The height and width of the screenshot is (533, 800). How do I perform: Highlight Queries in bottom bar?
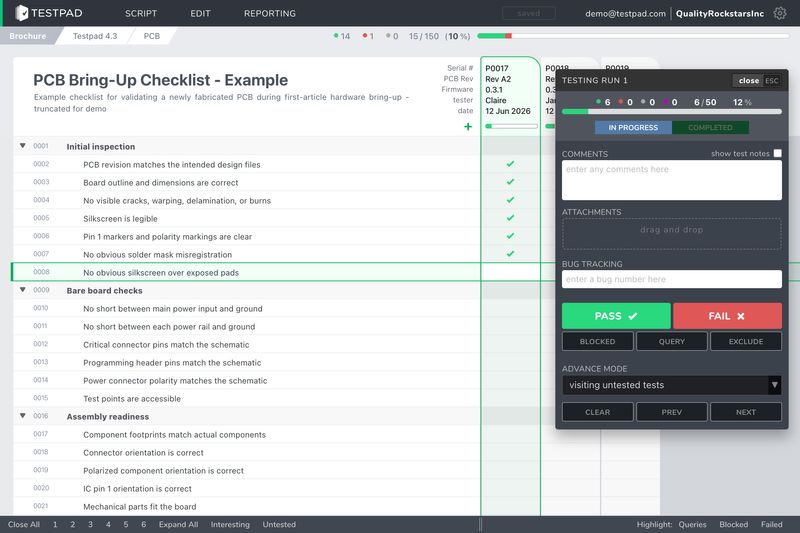(692, 524)
